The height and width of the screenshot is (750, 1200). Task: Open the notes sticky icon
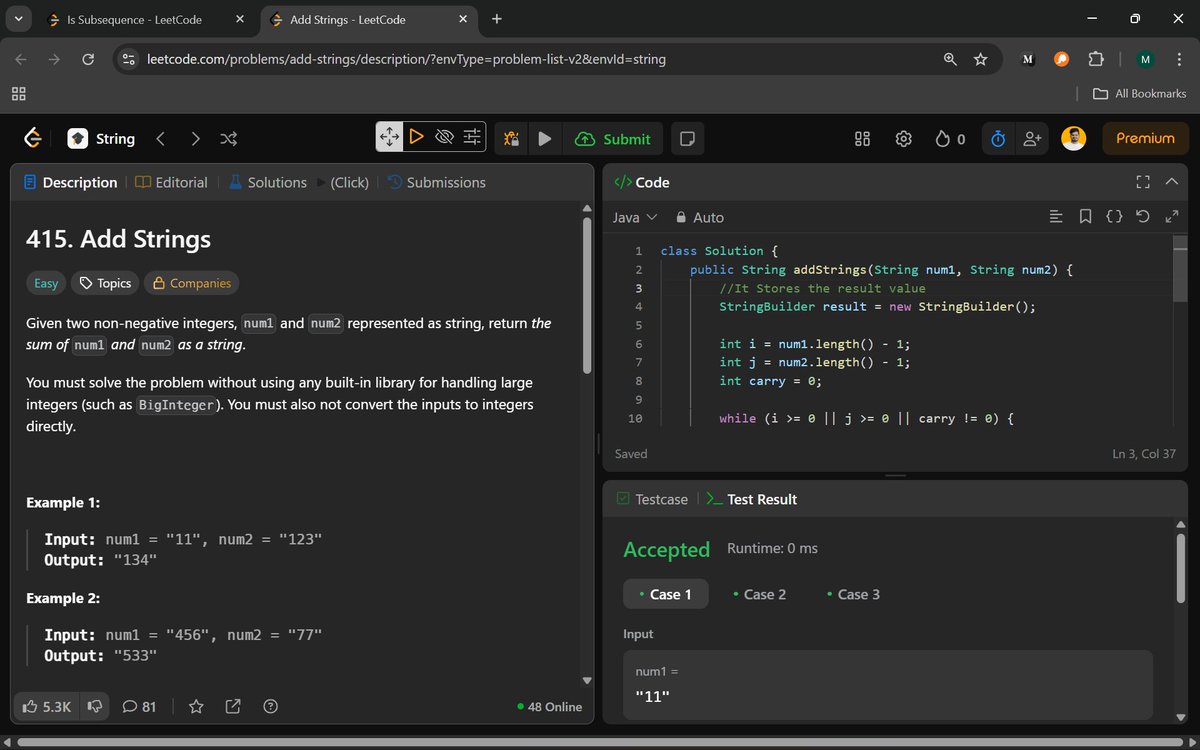(x=687, y=139)
